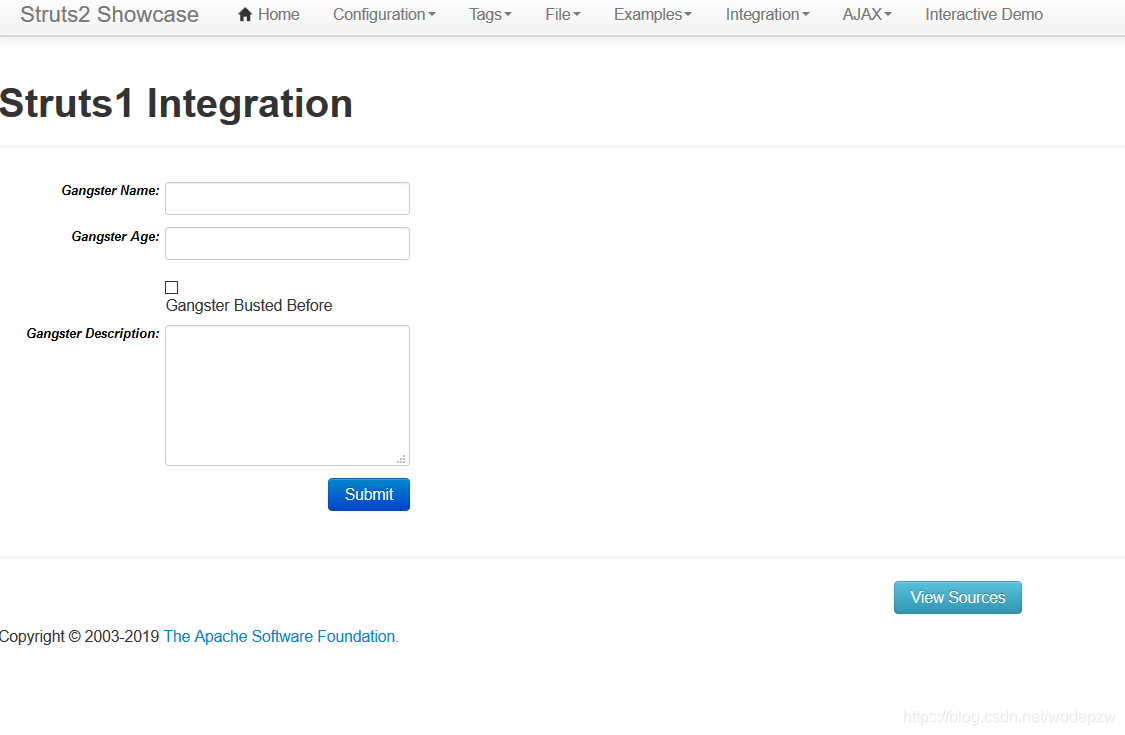Open the Struts2 Showcase brand link
Screen dimensions: 1125x735
(x=109, y=14)
